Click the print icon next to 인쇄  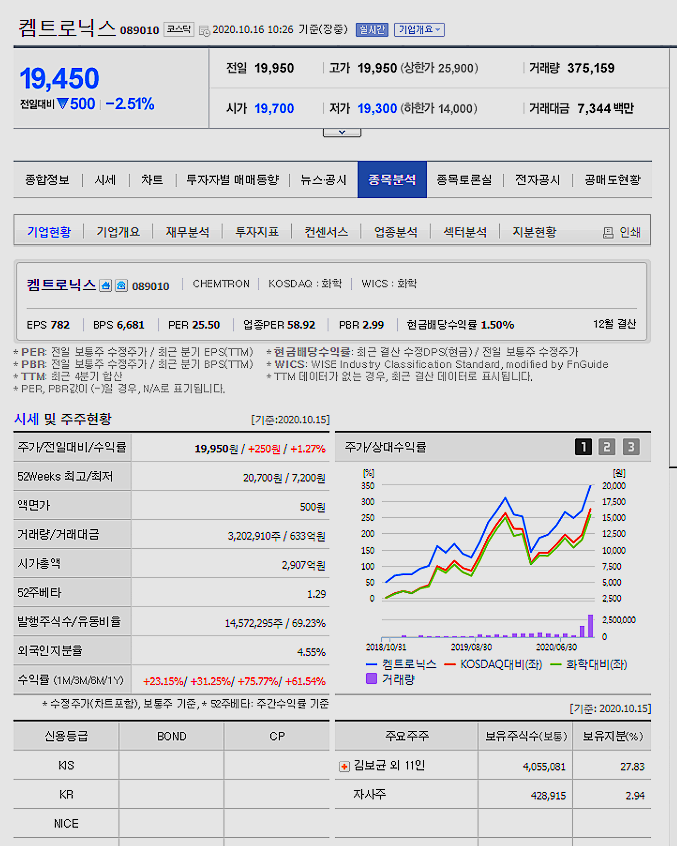tap(608, 233)
